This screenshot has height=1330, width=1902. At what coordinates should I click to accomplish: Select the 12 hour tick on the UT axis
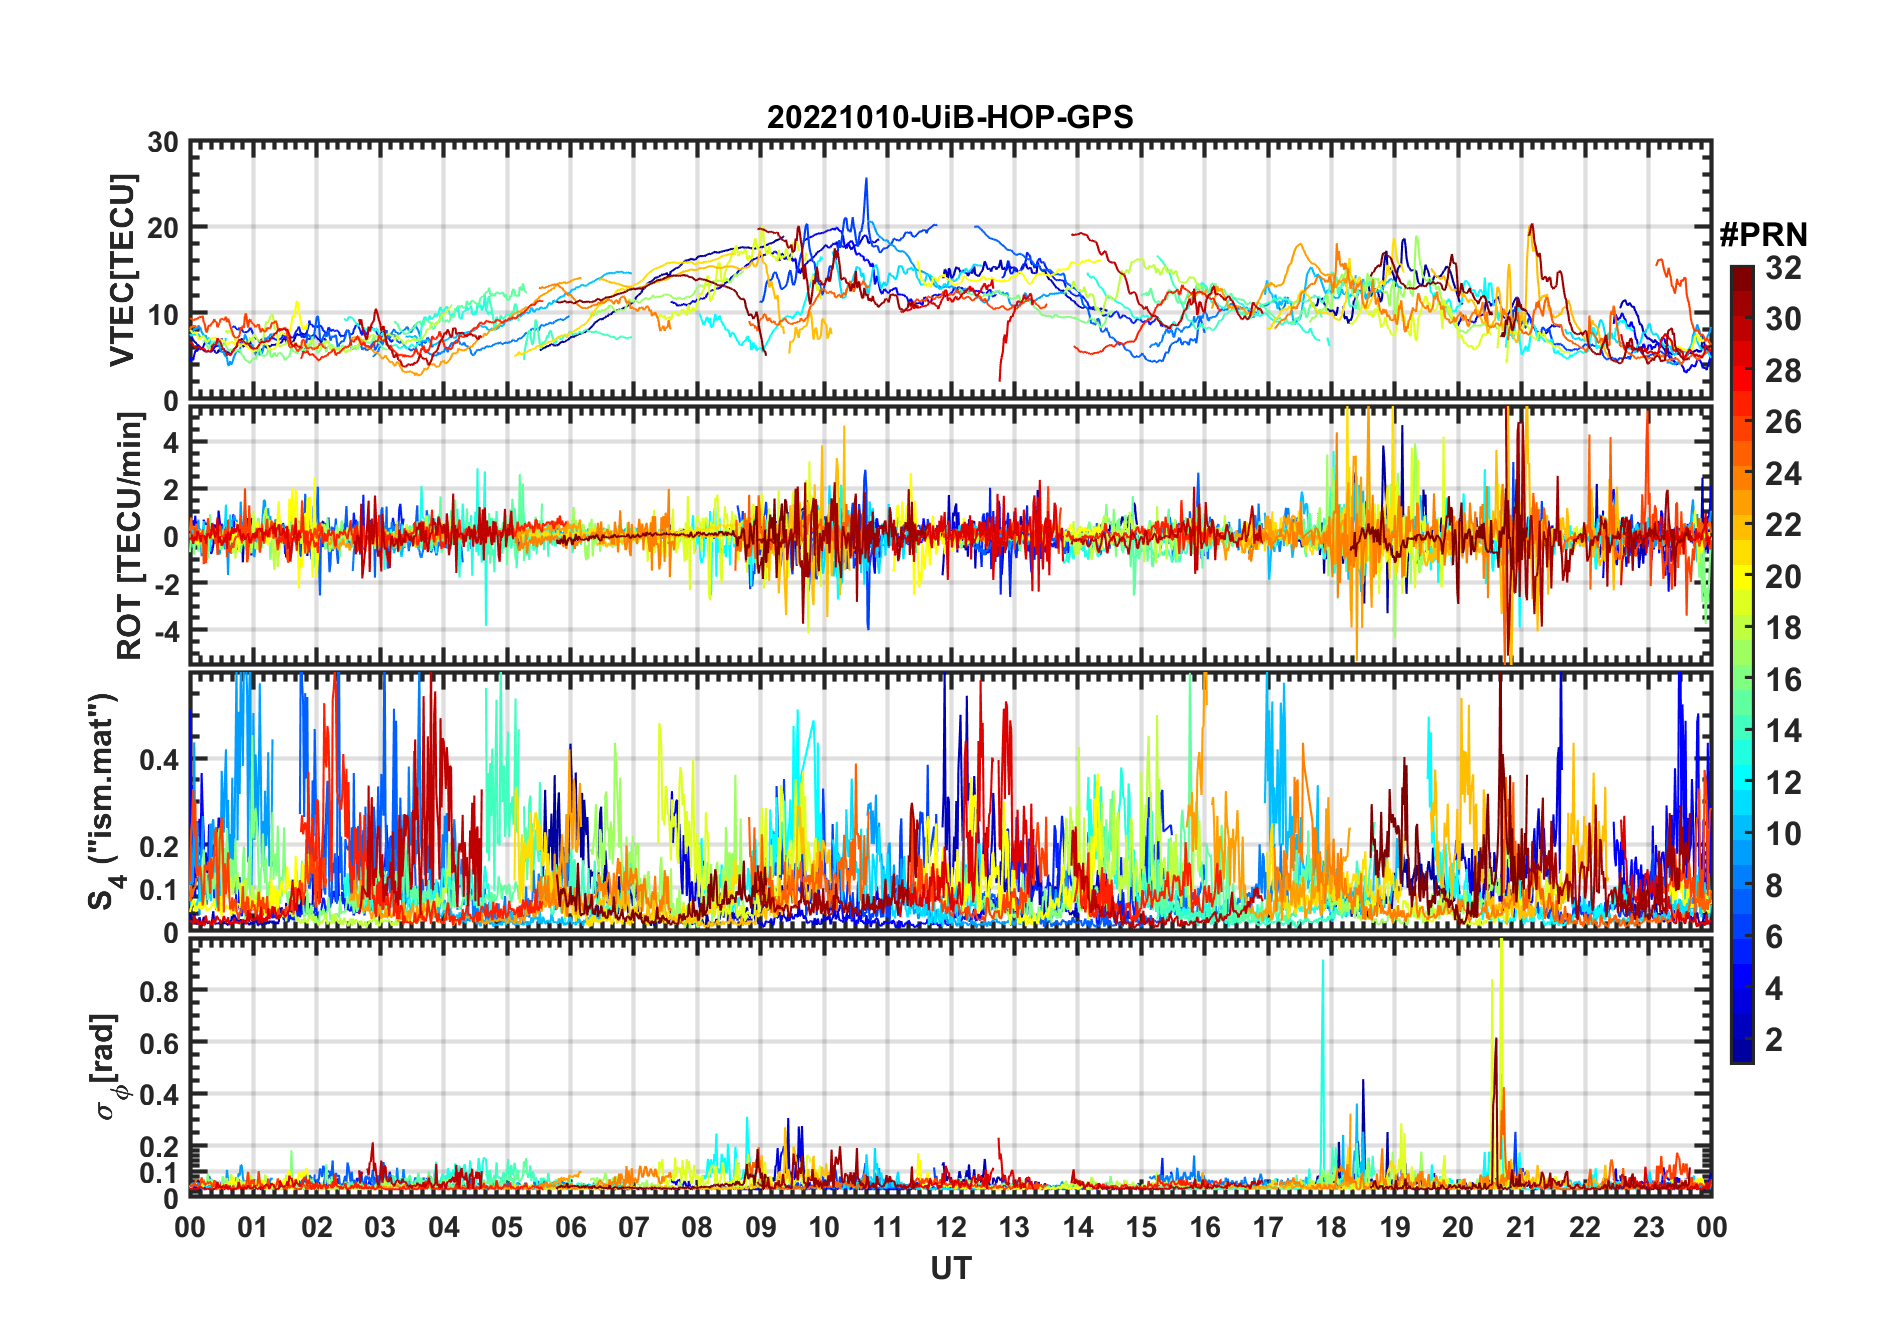coord(950,1228)
